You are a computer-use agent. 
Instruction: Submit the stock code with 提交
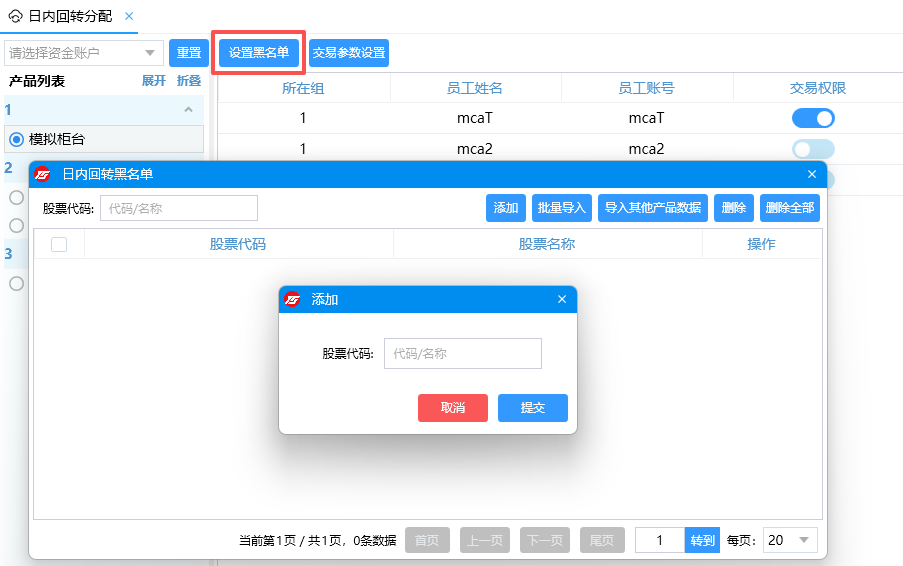click(533, 408)
